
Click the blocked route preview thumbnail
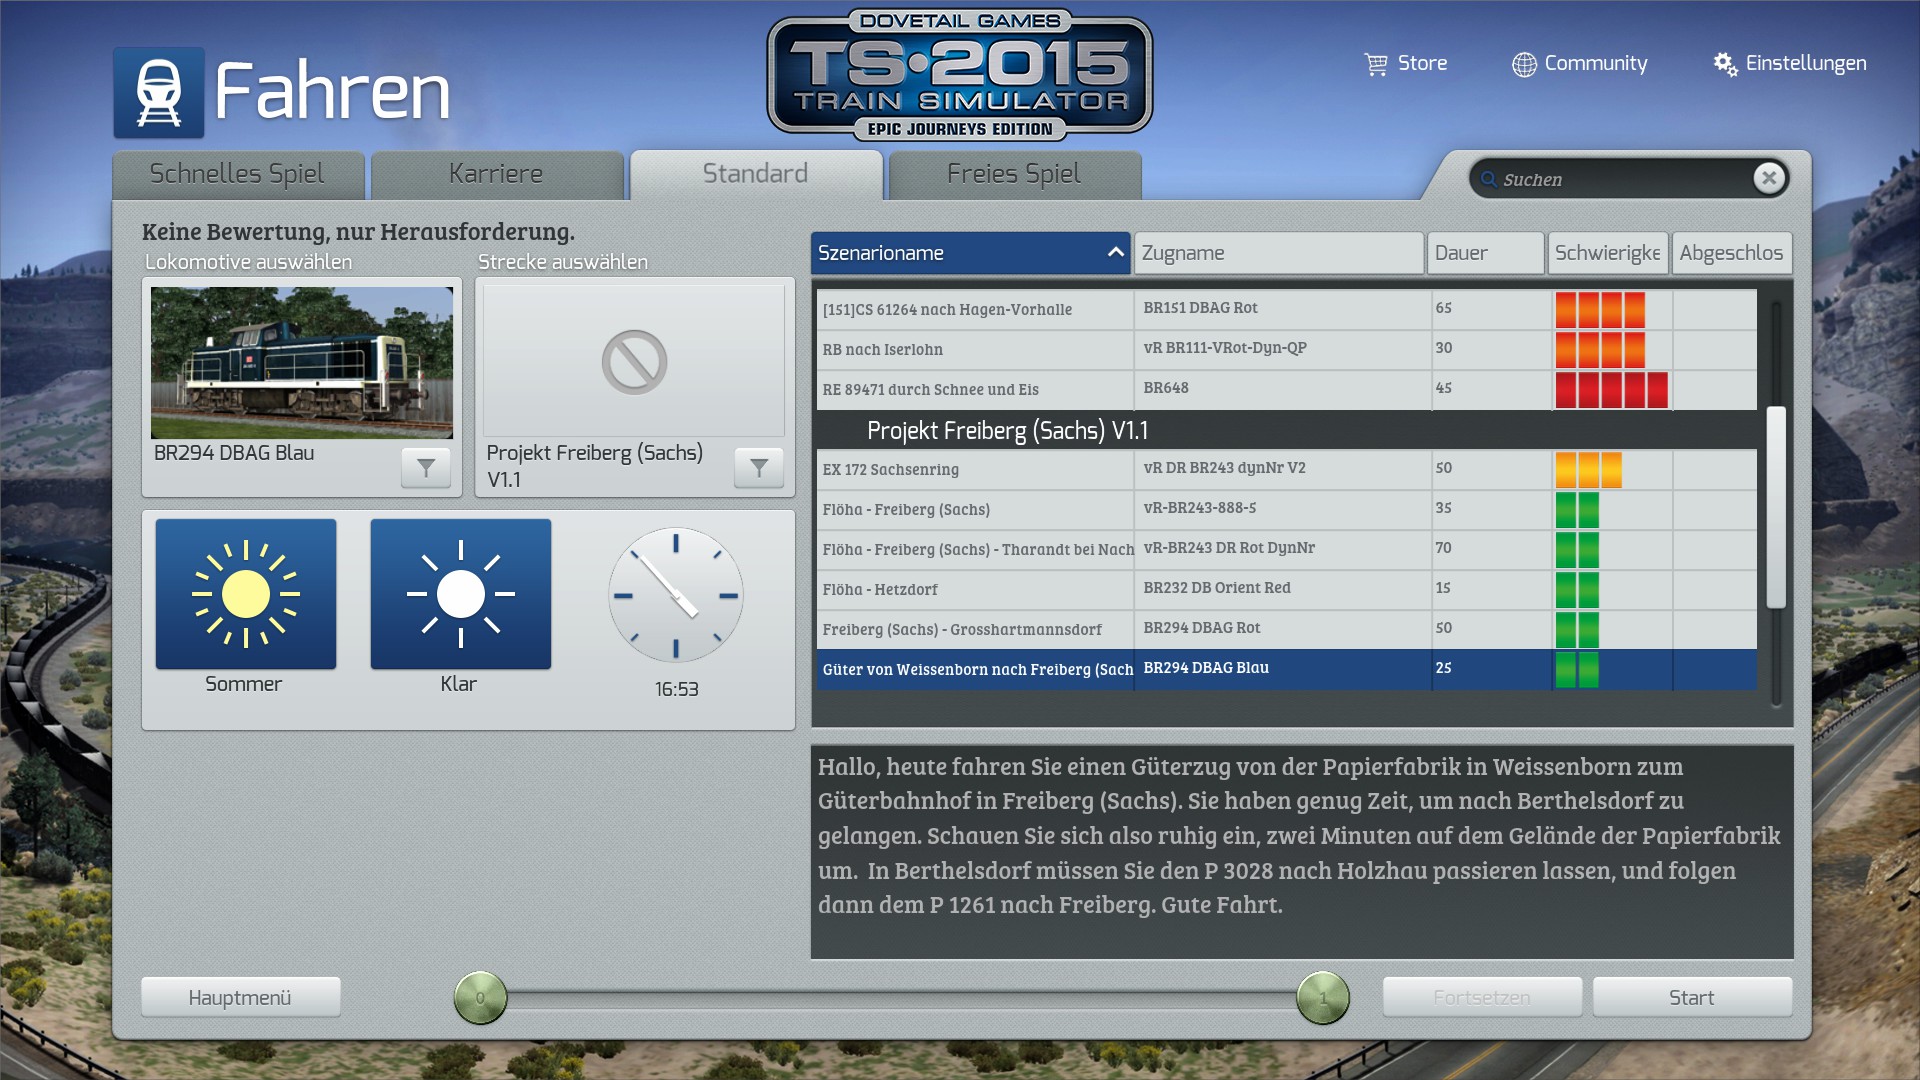[x=634, y=361]
